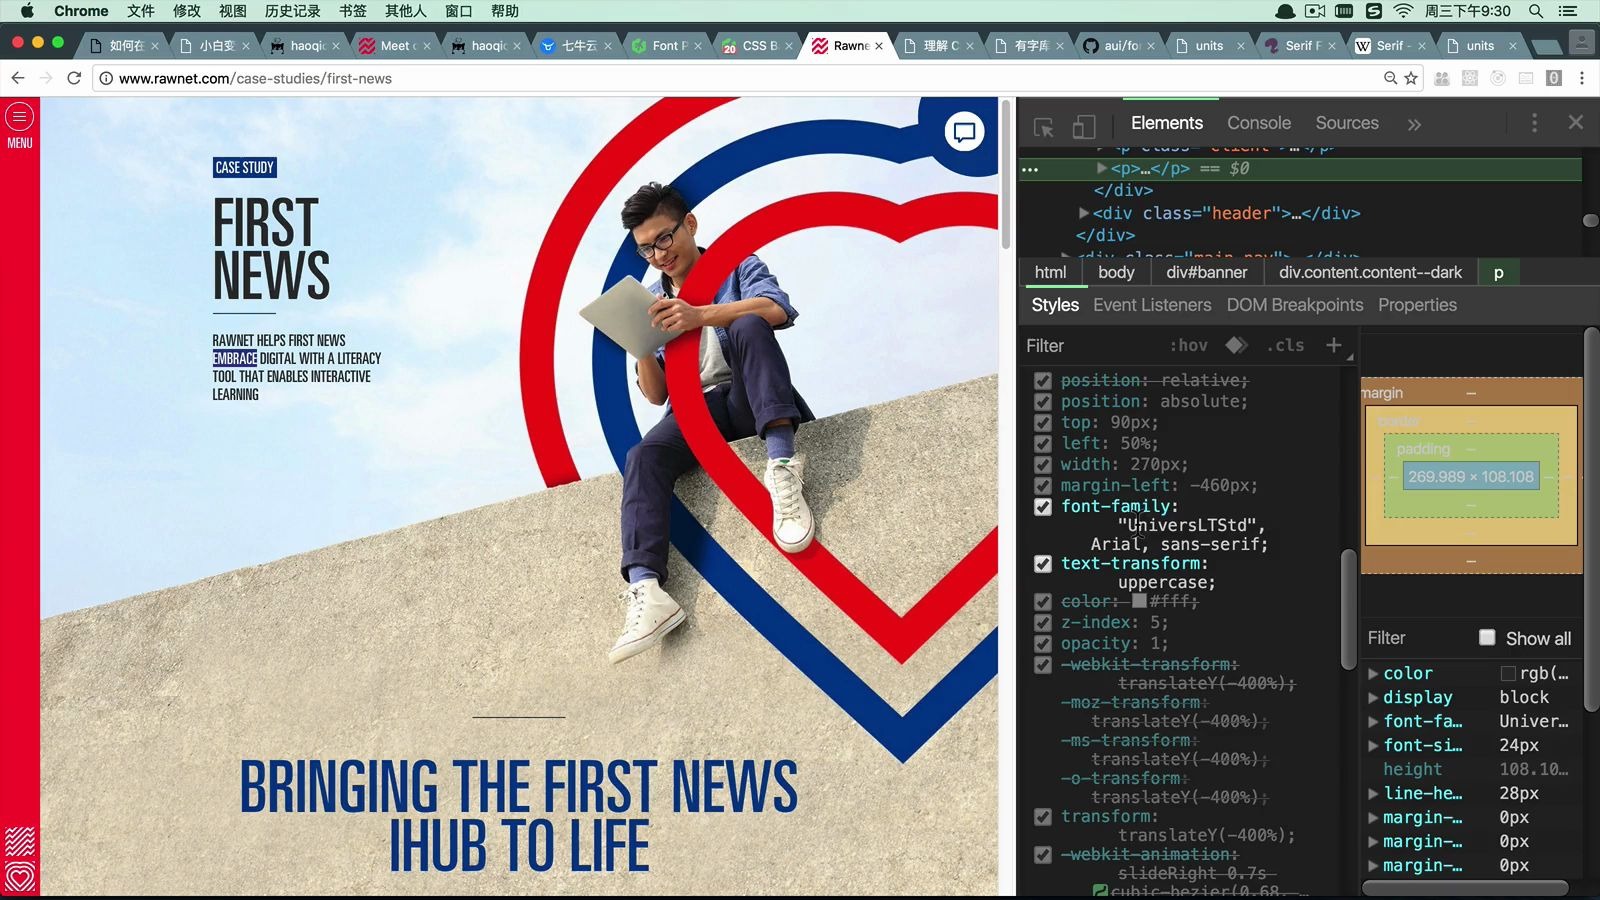The image size is (1600, 900).
Task: Click the Styles filter input field
Action: tap(1090, 345)
